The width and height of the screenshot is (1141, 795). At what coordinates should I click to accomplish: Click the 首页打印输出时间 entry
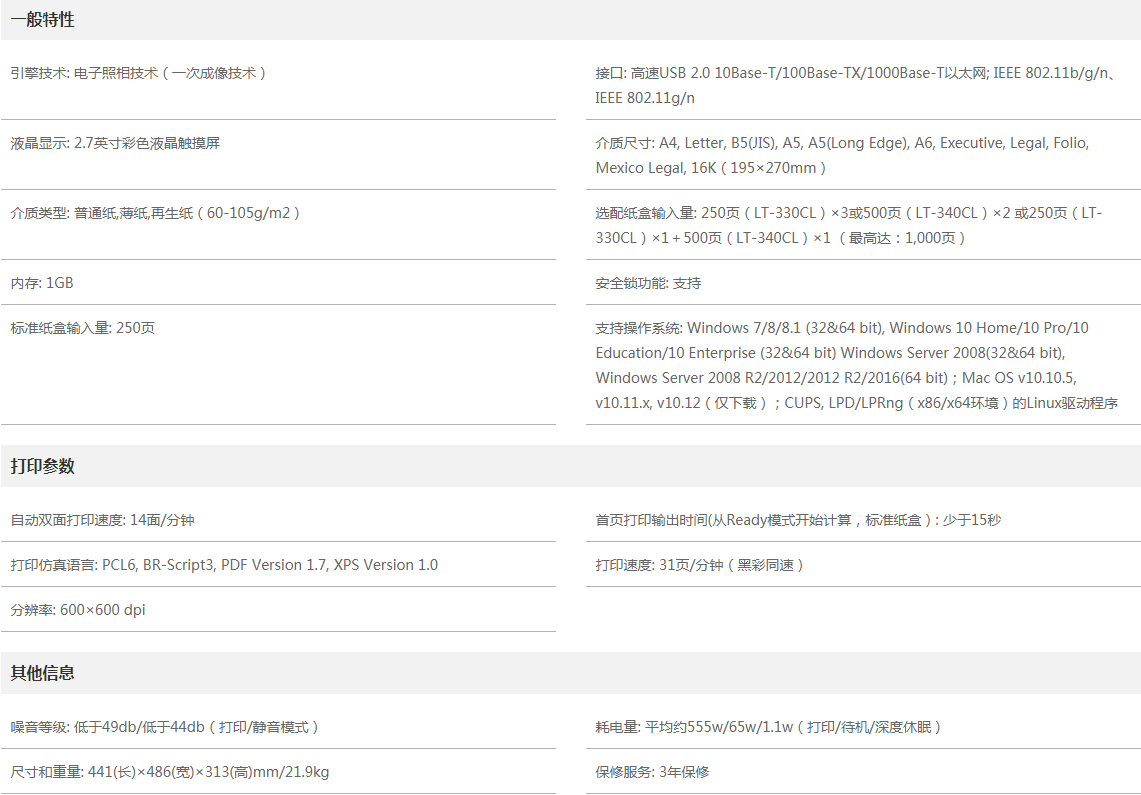point(798,520)
